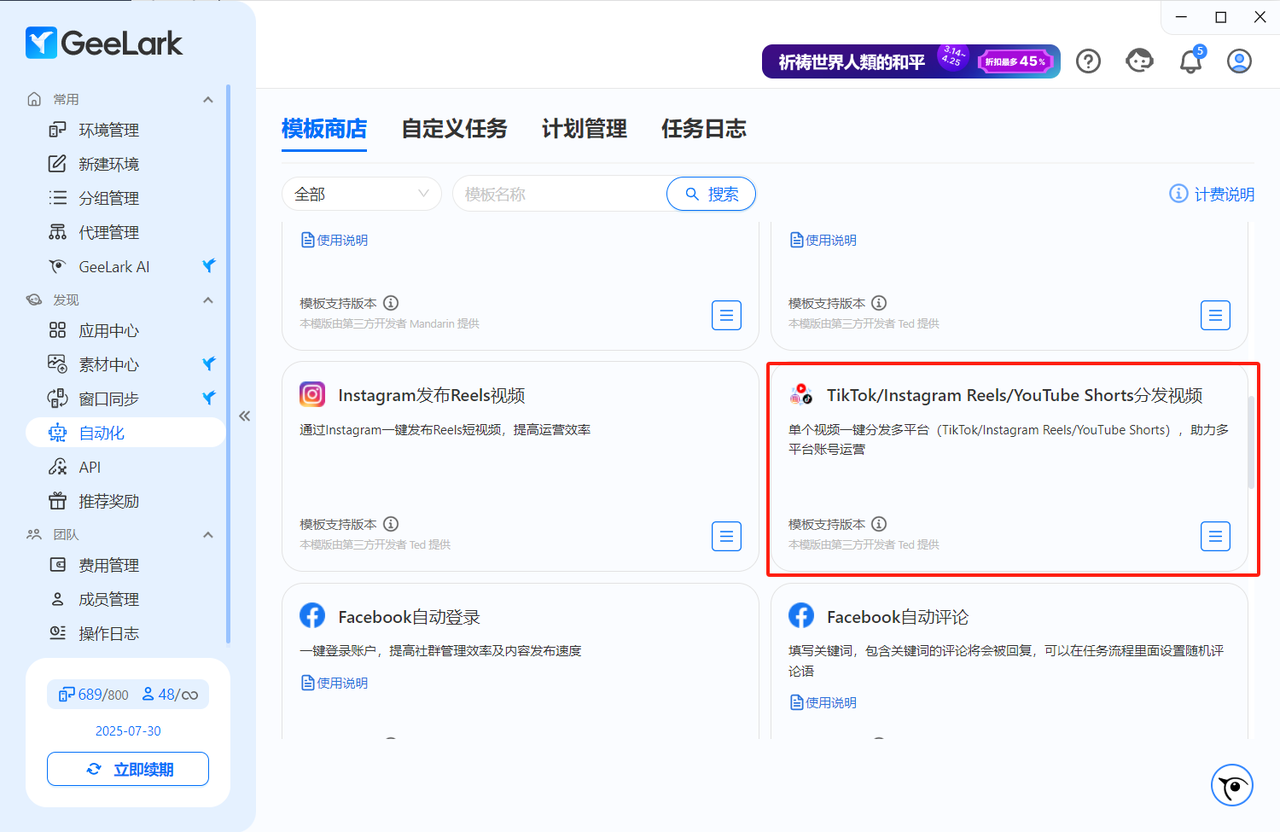Click the member count 48/∞ indicator

pos(170,694)
